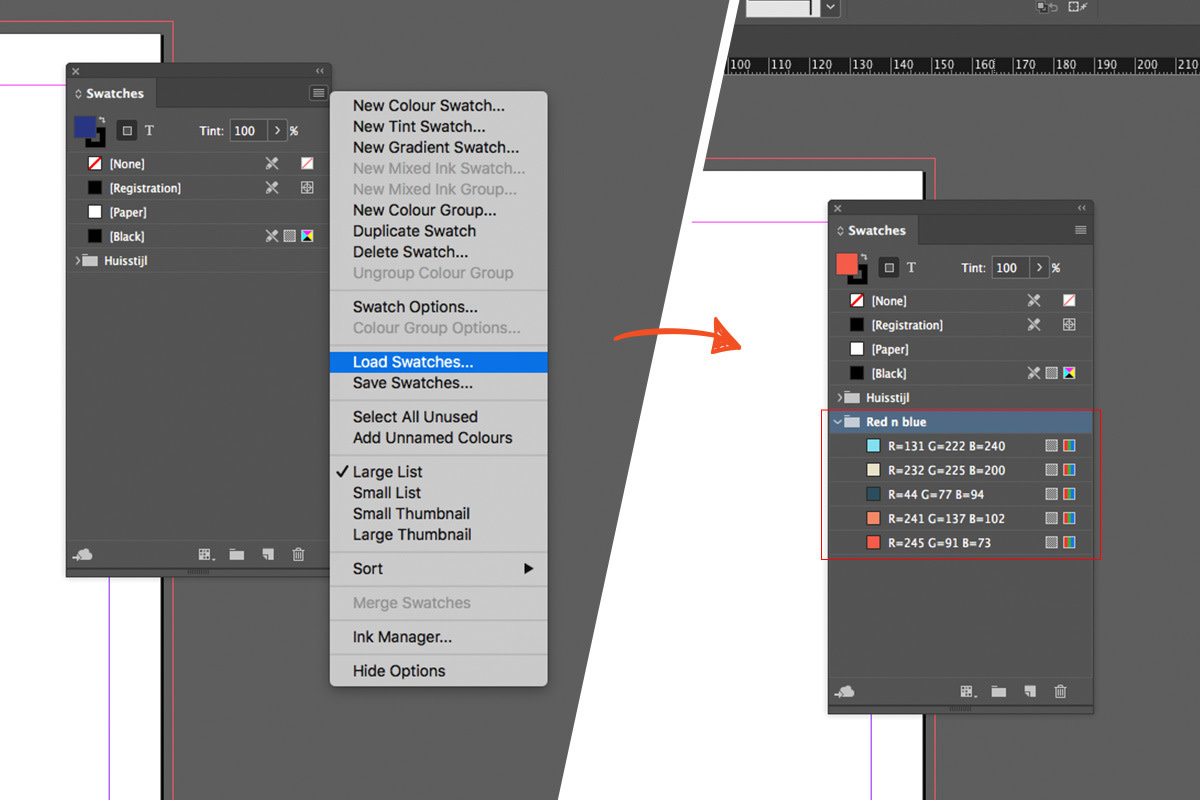This screenshot has height=800, width=1200.
Task: Click the blue fill swatch in left panel
Action: point(85,127)
